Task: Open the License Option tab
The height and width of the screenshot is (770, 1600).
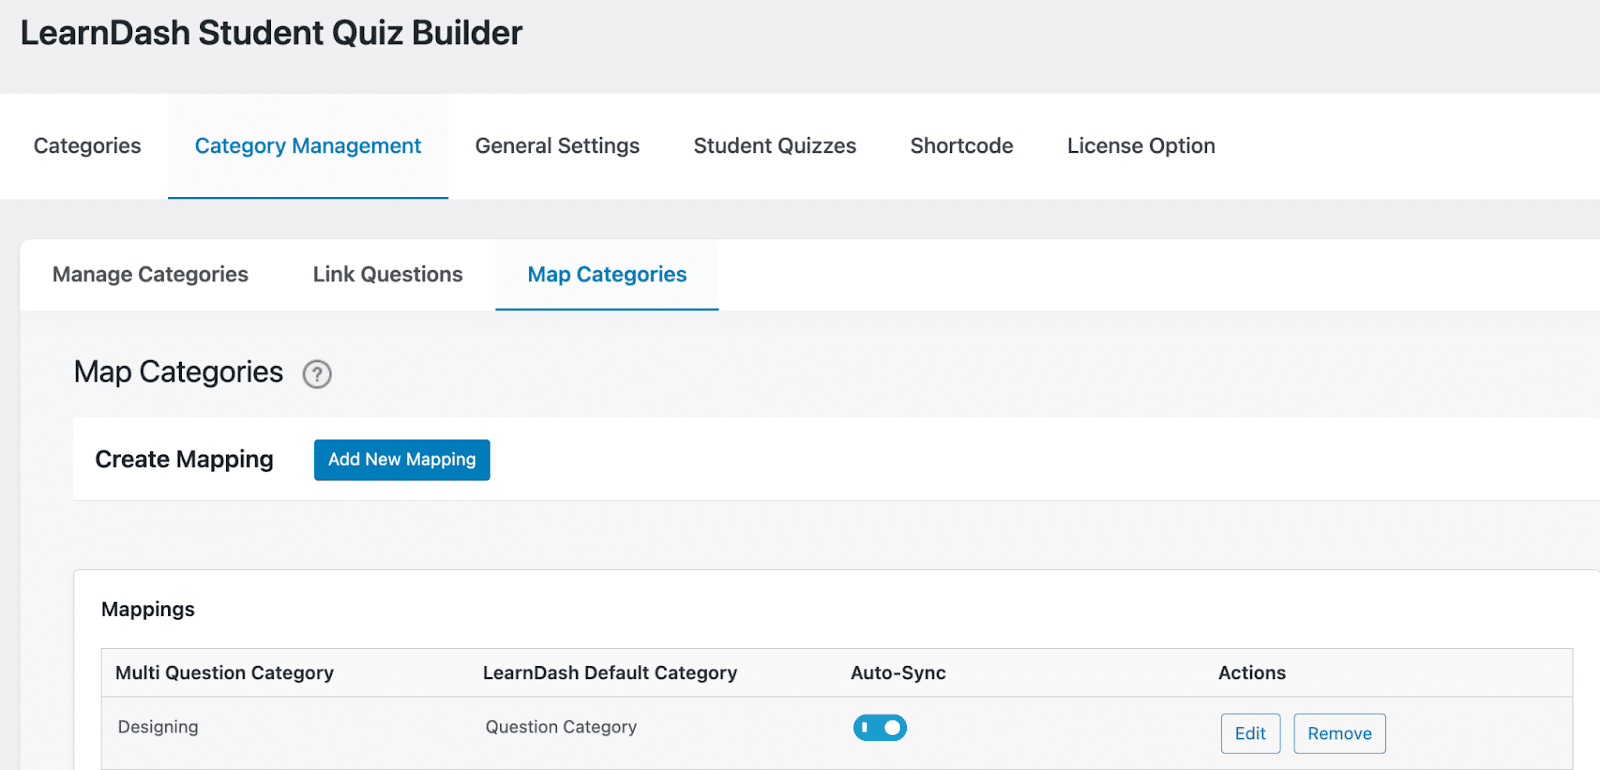Action: click(x=1141, y=146)
